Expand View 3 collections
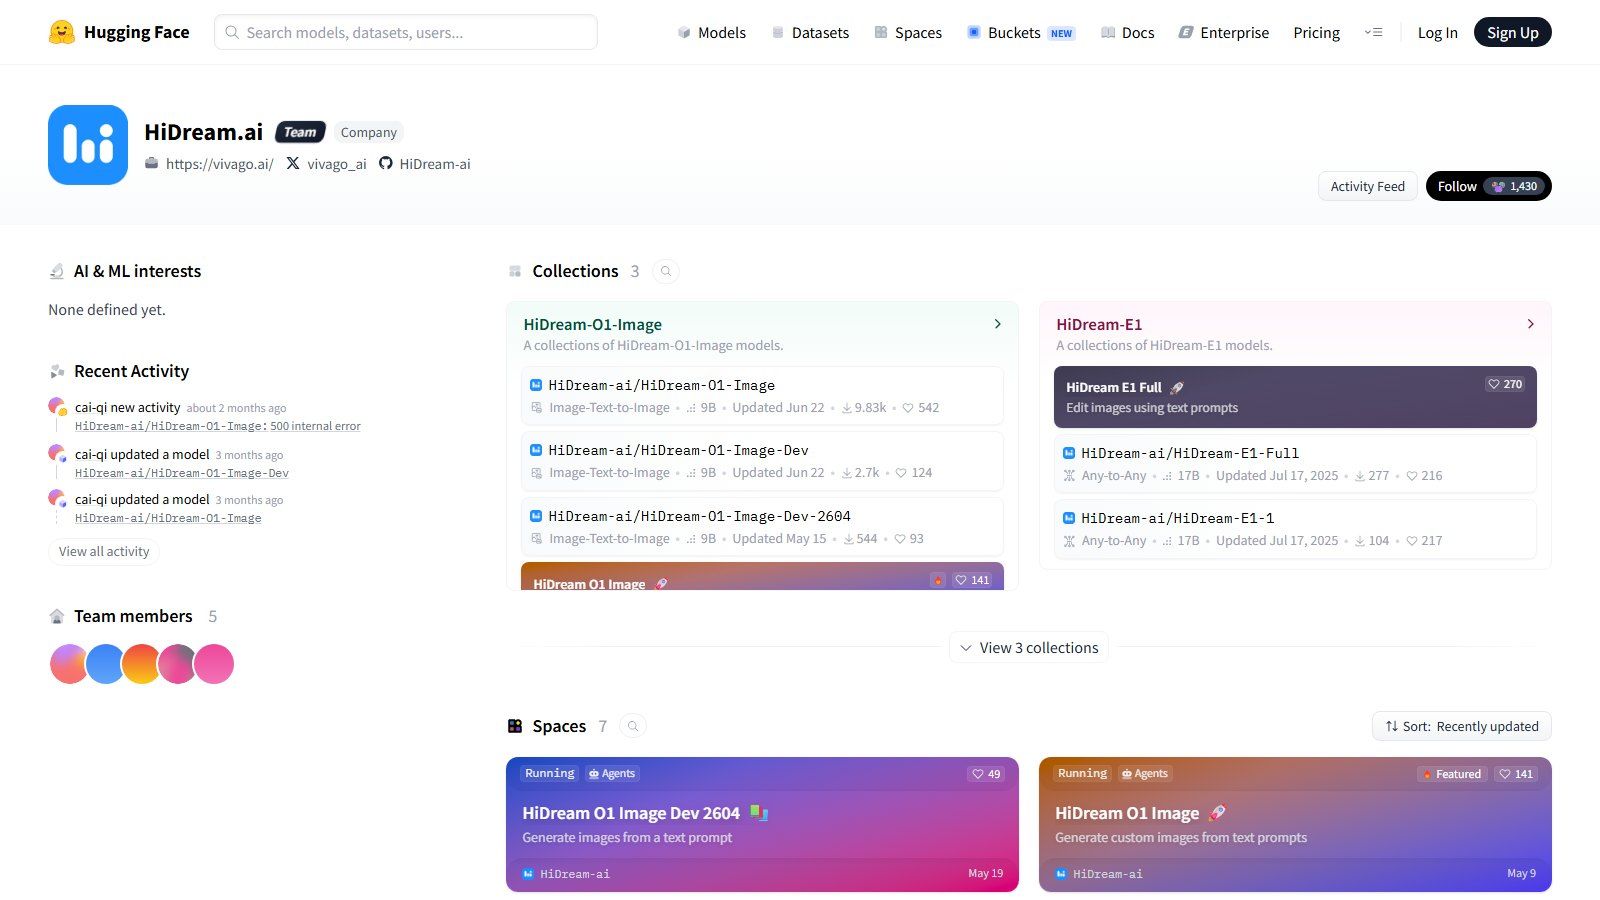Screen dimensions: 1600x900 [x=1028, y=648]
